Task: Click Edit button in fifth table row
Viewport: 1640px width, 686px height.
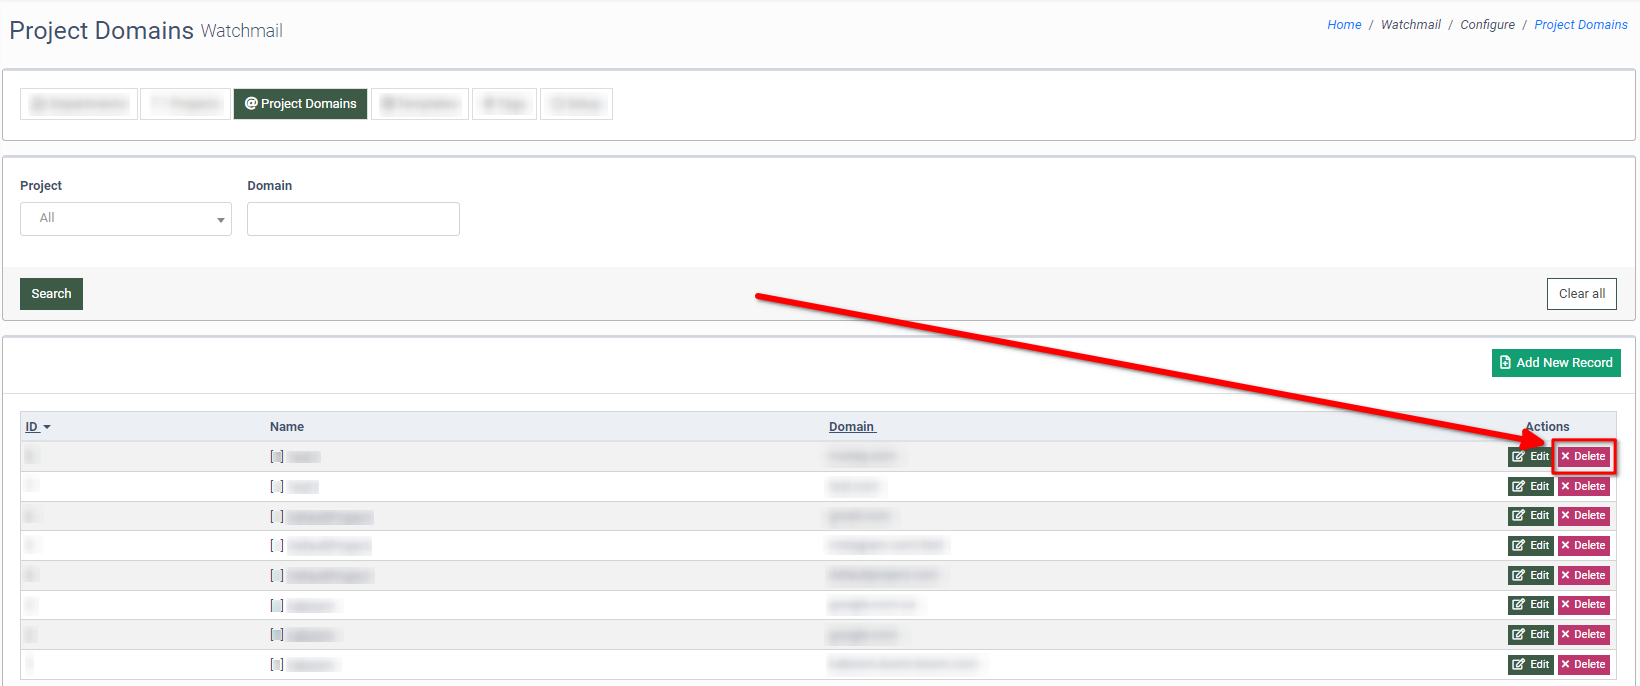Action: point(1530,576)
